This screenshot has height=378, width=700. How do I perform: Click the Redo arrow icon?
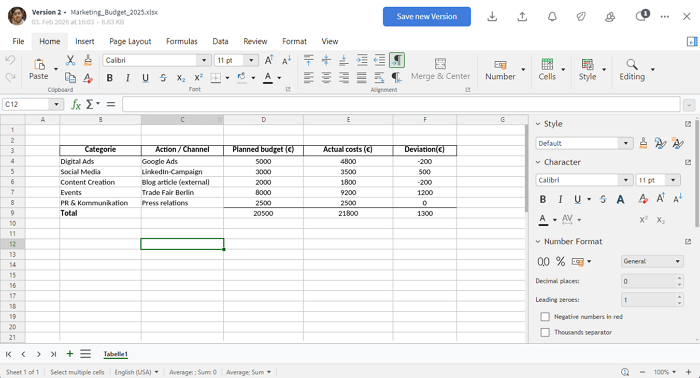[x=10, y=78]
